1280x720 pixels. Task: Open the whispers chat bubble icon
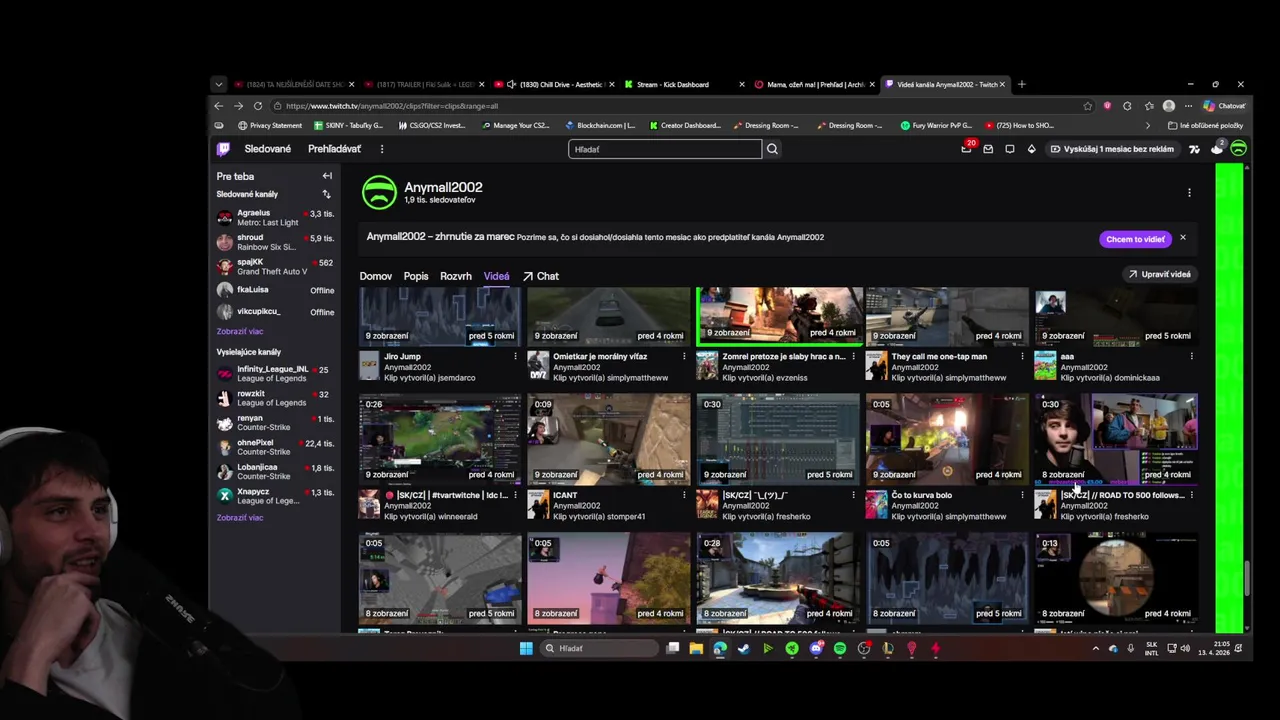click(x=1009, y=149)
